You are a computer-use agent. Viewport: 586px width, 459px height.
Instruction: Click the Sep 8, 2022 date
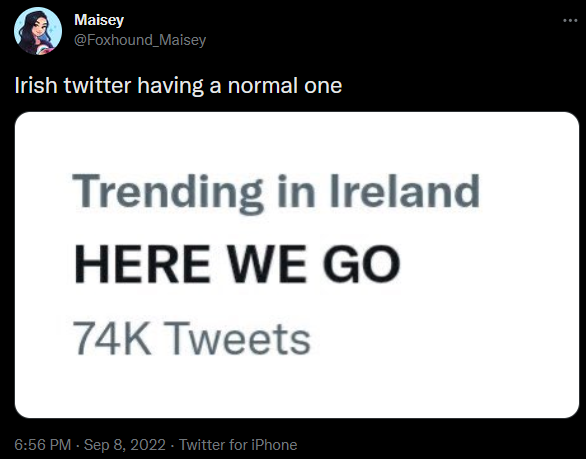point(124,445)
